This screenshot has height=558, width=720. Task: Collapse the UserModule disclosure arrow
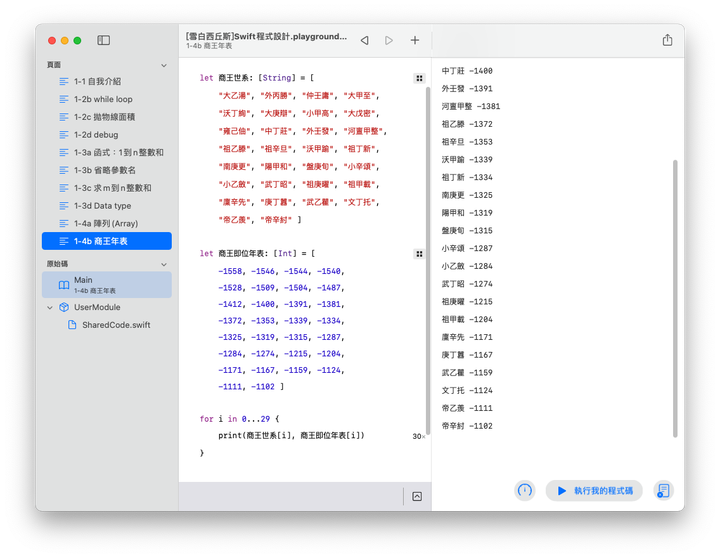tap(50, 307)
